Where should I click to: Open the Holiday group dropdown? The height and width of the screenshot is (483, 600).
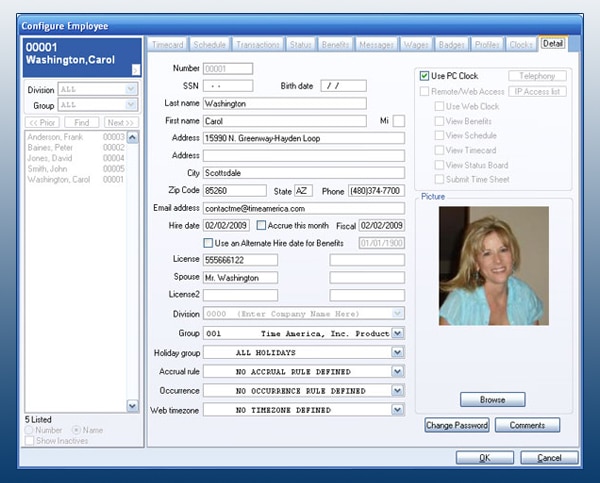click(398, 352)
